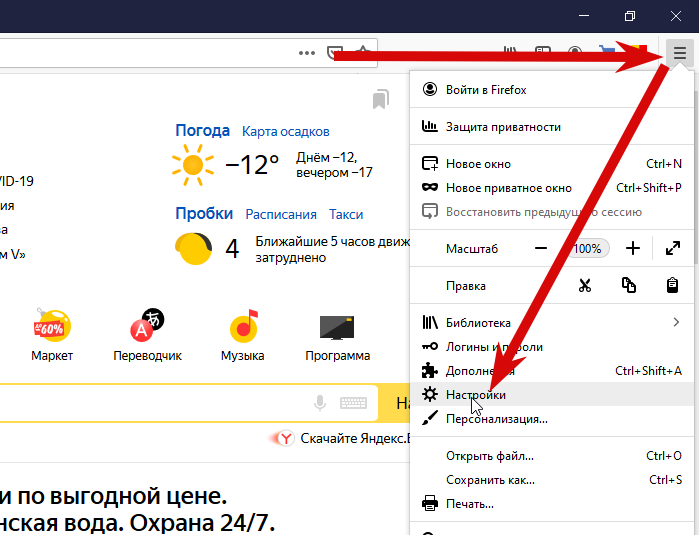Image resolution: width=699 pixels, height=535 pixels.
Task: Choose Сохранить как... menu item
Action: coord(552,480)
